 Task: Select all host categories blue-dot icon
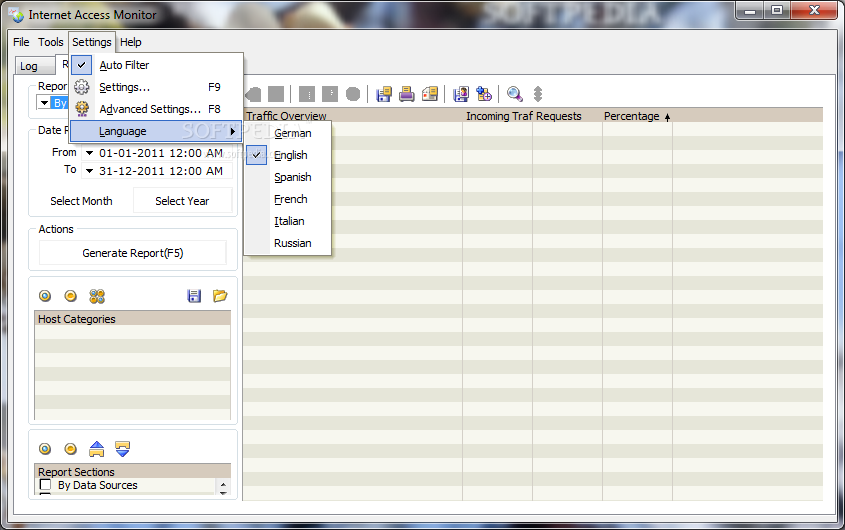(x=45, y=296)
